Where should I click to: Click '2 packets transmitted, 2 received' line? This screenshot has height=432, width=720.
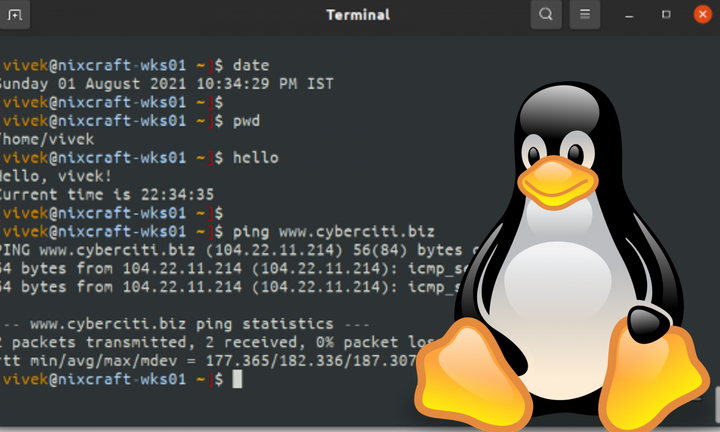(217, 342)
